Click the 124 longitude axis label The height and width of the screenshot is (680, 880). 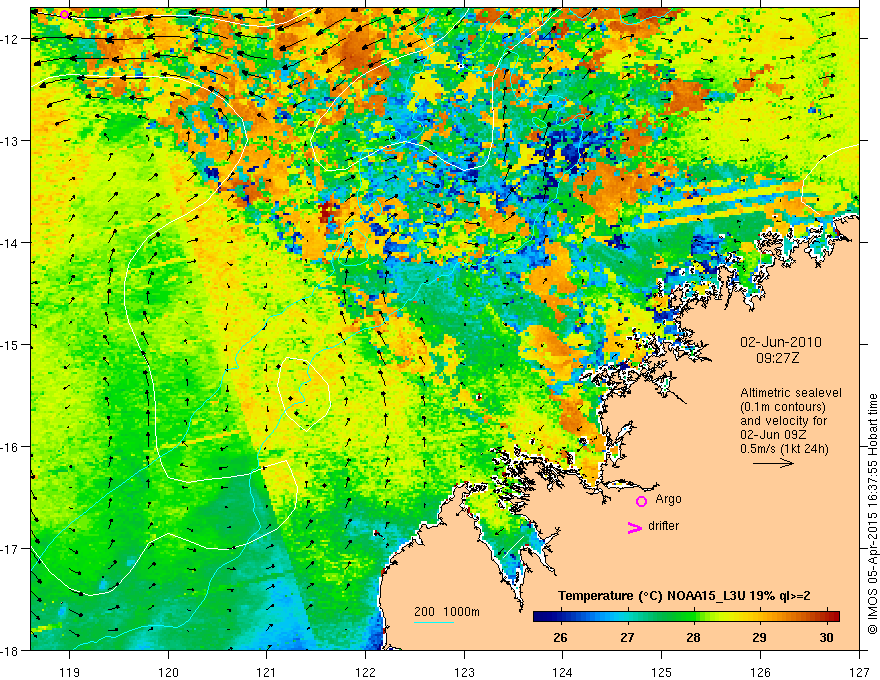coord(563,672)
